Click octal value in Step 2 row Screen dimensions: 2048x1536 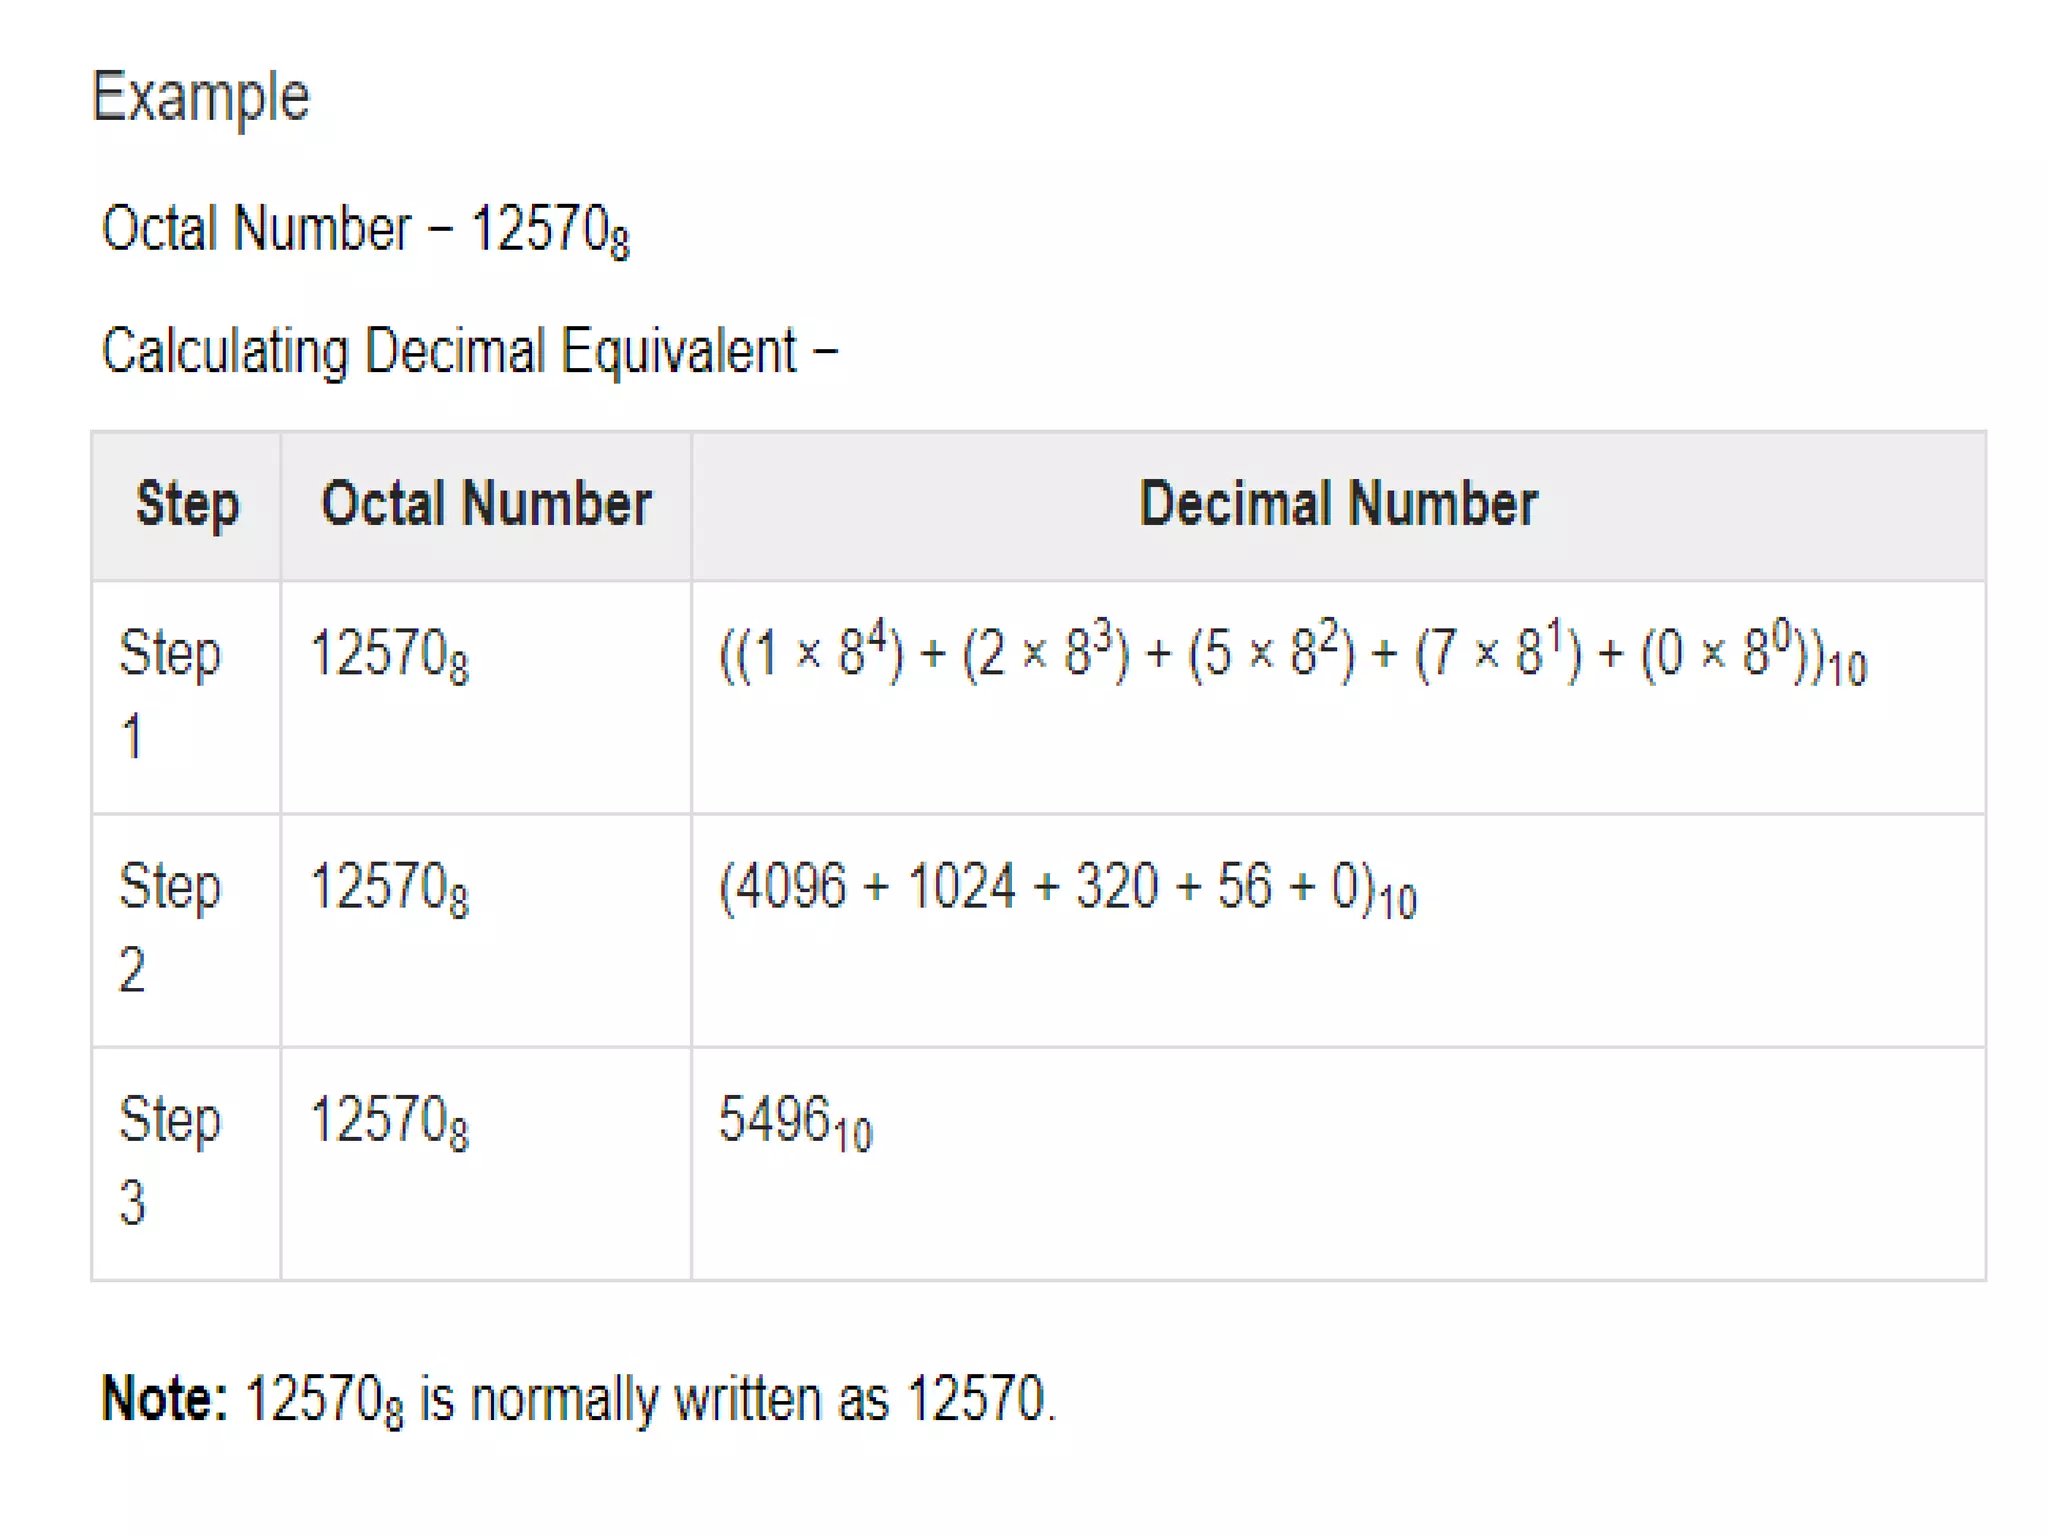click(x=389, y=889)
